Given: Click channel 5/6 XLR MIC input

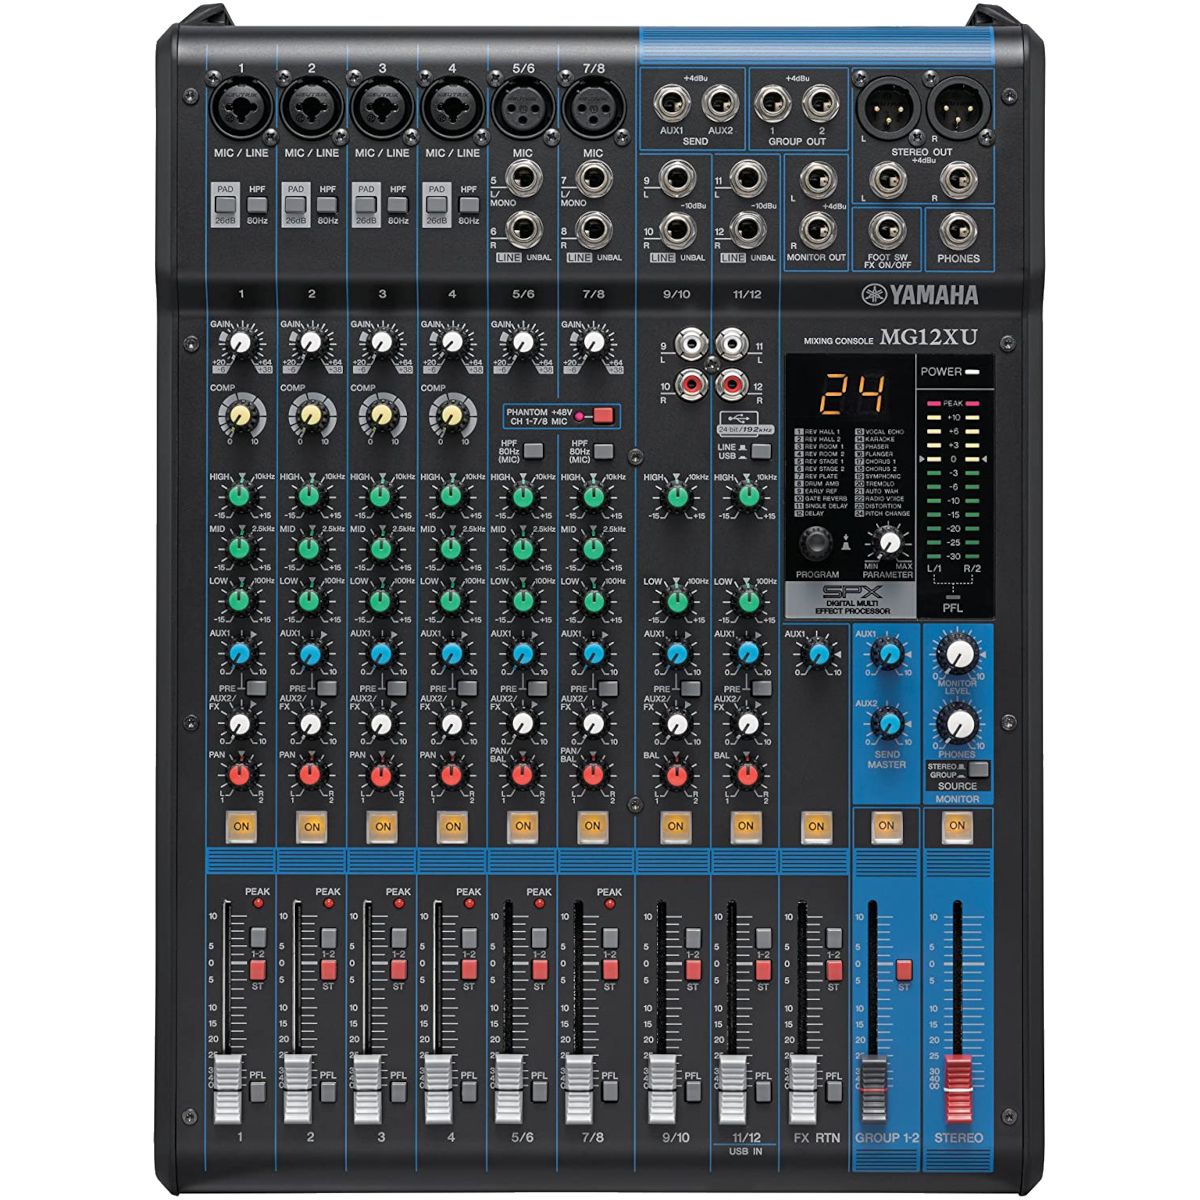Looking at the screenshot, I should pyautogui.click(x=523, y=108).
